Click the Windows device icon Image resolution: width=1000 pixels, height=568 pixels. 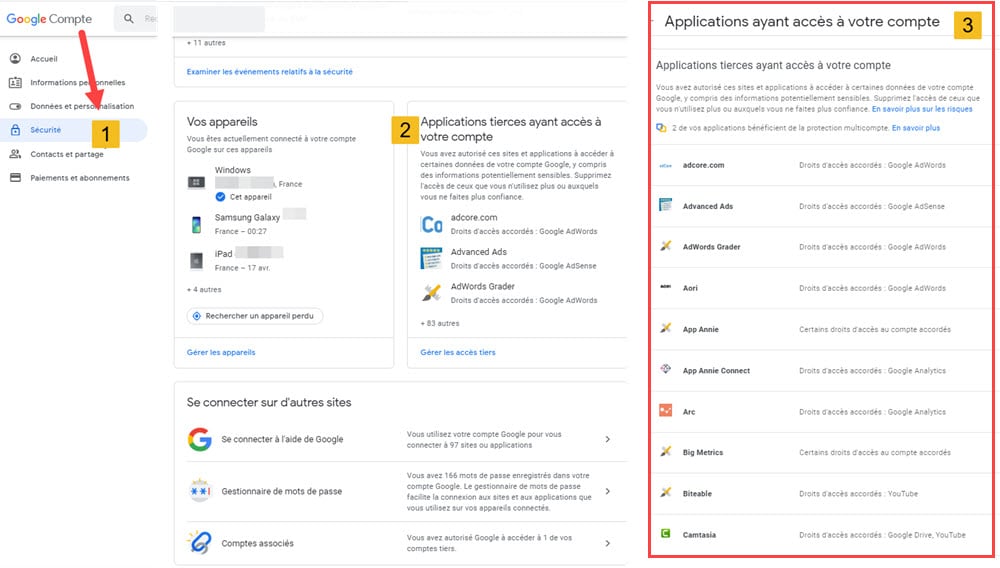click(x=196, y=182)
